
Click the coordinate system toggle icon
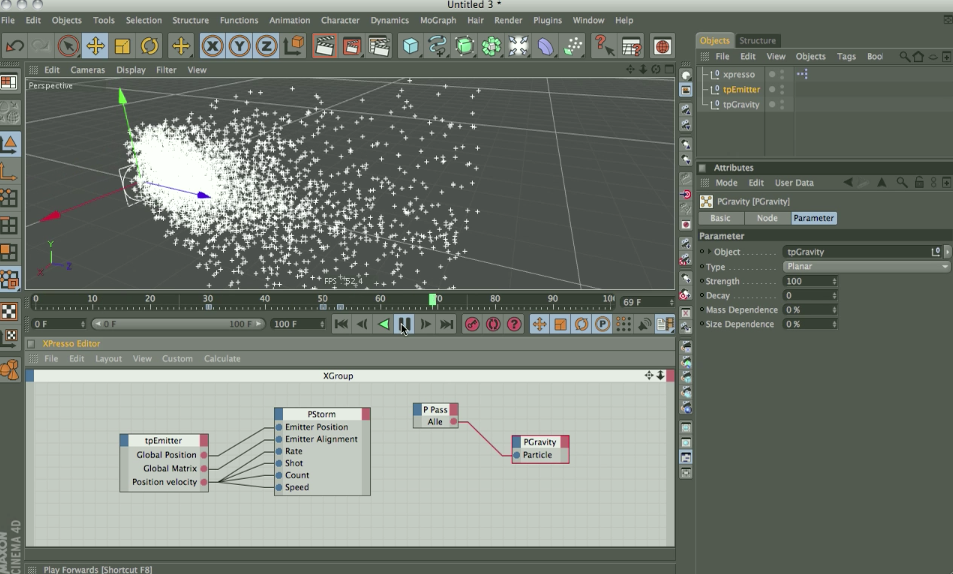click(x=293, y=46)
